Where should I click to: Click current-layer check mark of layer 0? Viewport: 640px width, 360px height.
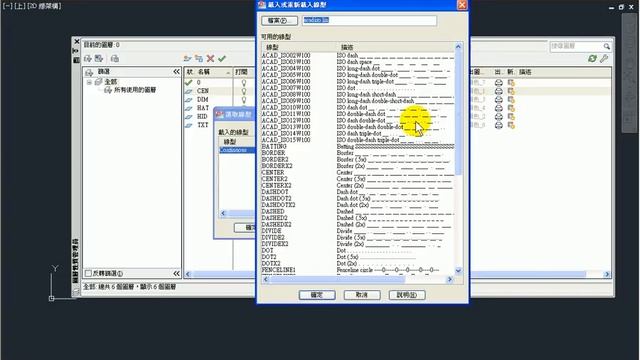point(189,82)
